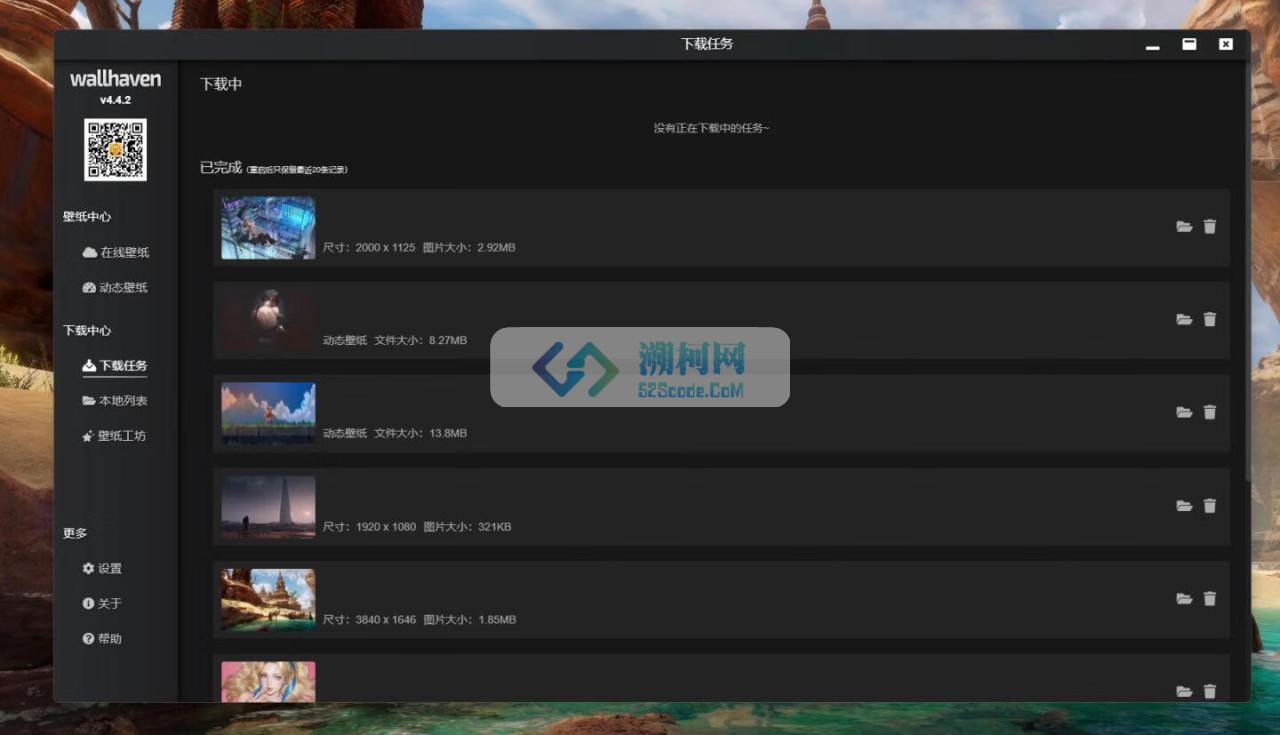
Task: Open 设置 settings page
Action: click(102, 569)
